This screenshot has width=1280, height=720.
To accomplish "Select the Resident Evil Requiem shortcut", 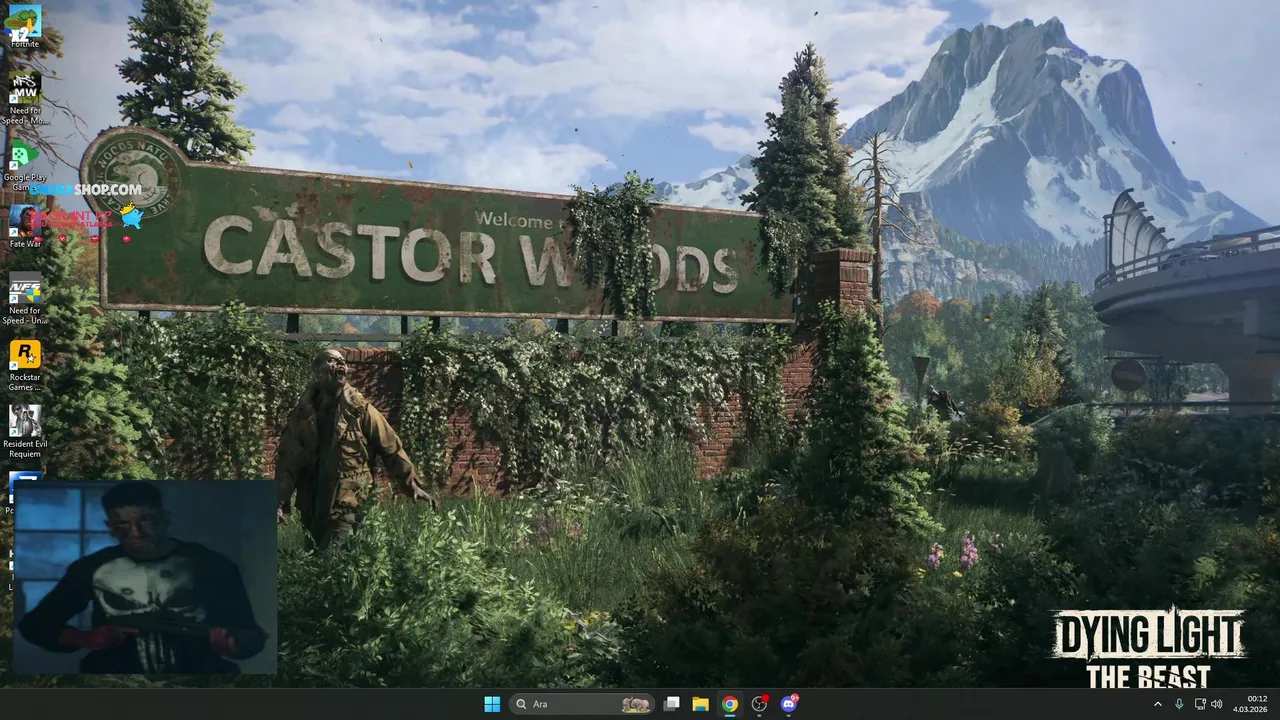I will [x=24, y=432].
